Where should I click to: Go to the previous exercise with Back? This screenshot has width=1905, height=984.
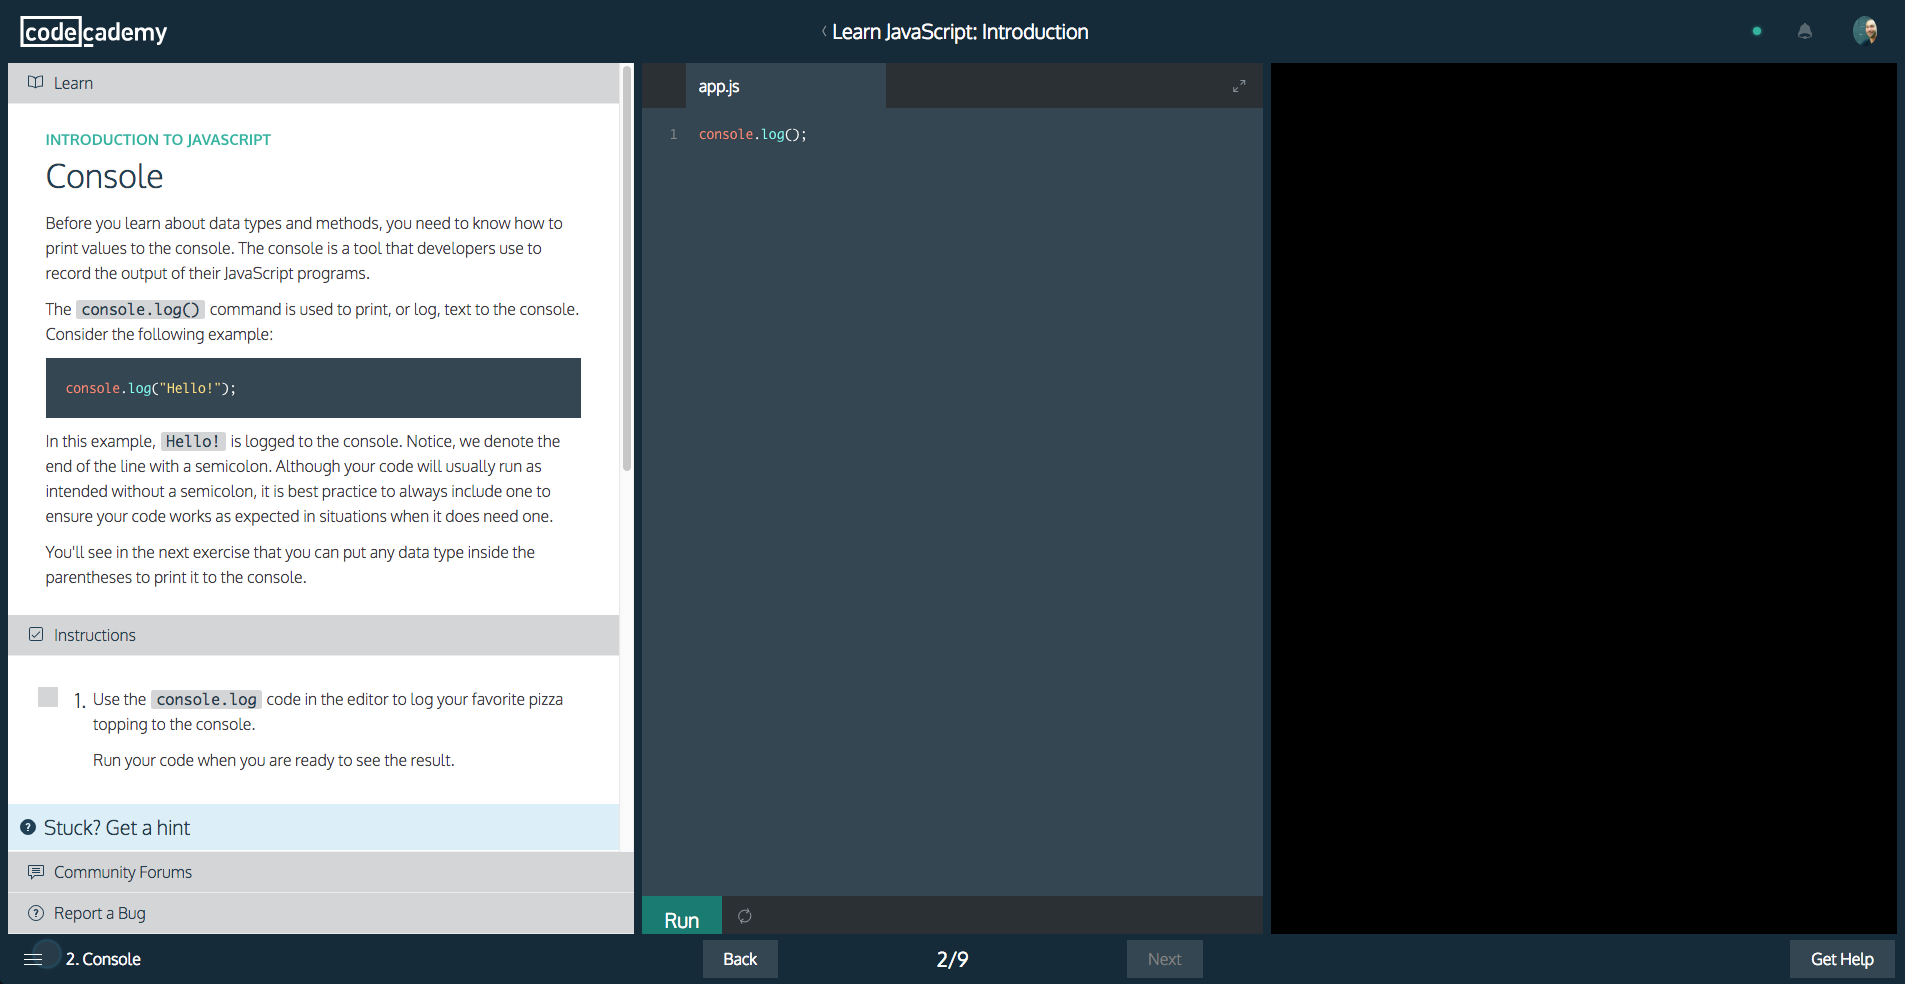740,959
